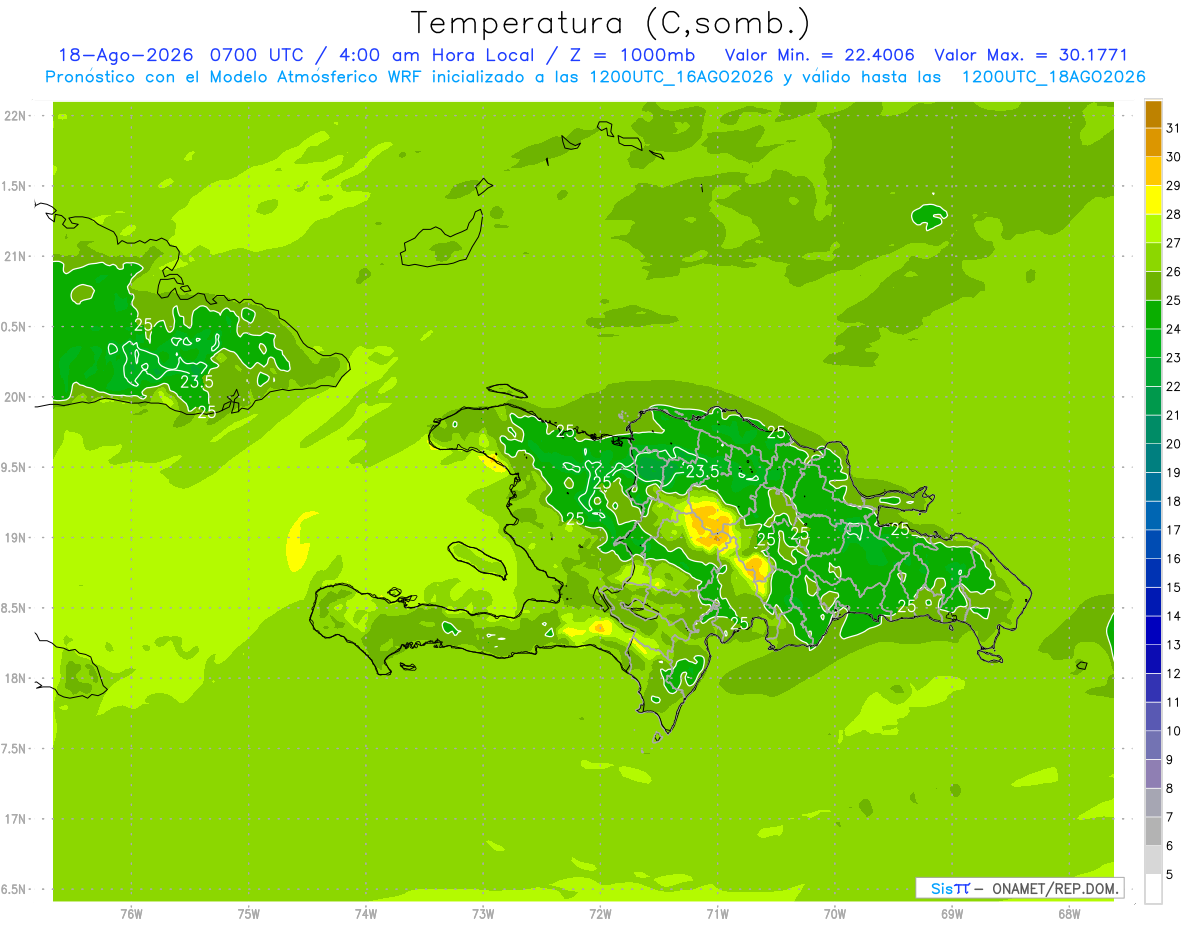1200x927 pixels.
Task: Click the legend value "15"
Action: (x=1174, y=587)
